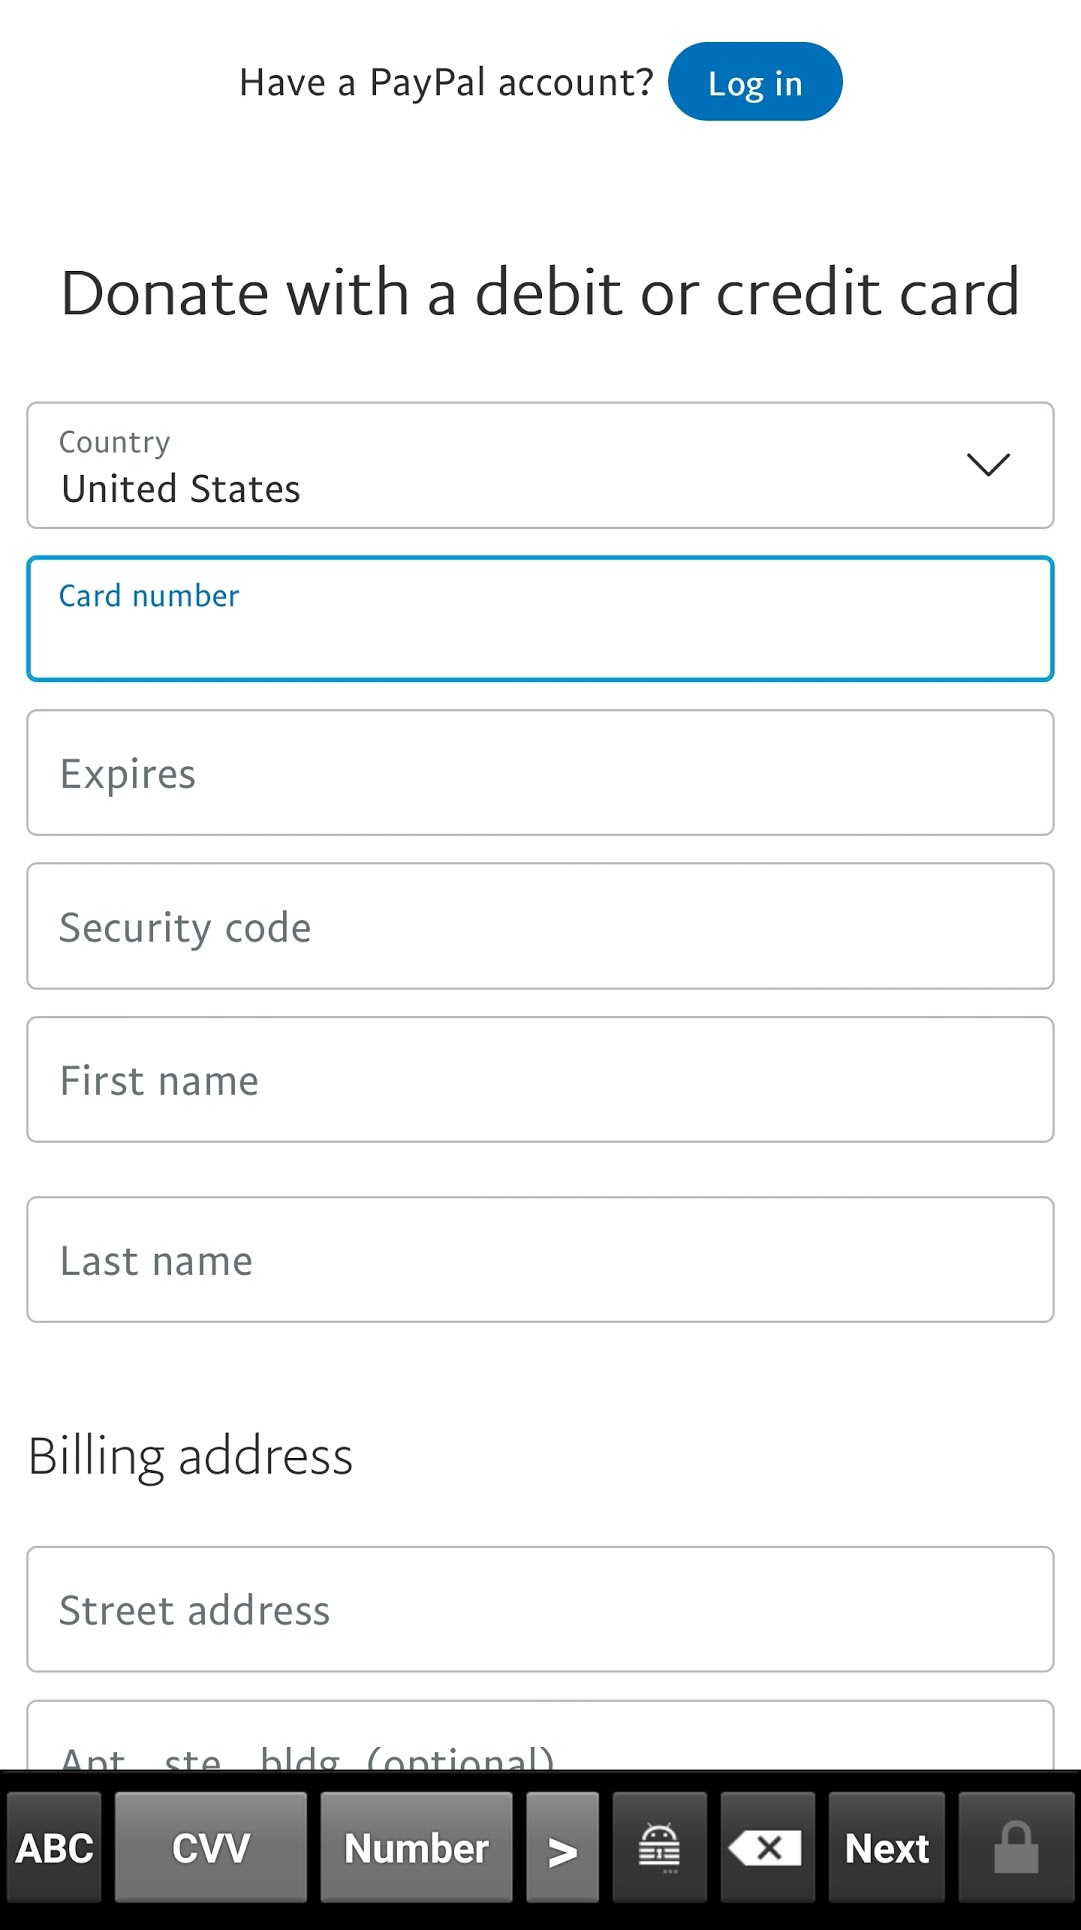Viewport: 1081px width, 1930px height.
Task: Click the Expires field
Action: 540,772
